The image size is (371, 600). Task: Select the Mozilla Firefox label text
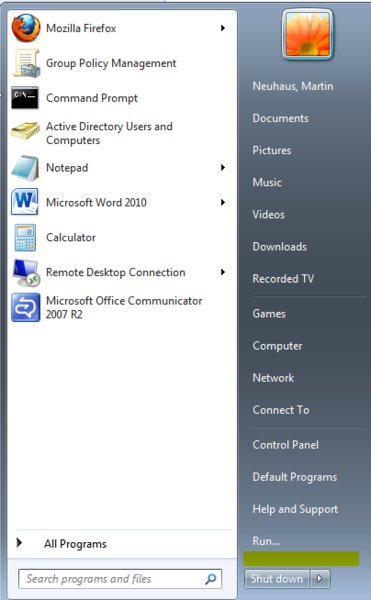pos(81,28)
